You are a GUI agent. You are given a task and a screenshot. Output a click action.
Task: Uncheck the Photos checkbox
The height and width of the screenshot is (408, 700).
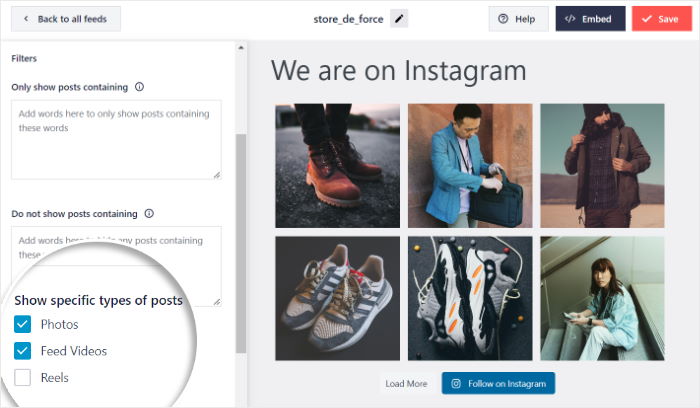[x=23, y=324]
